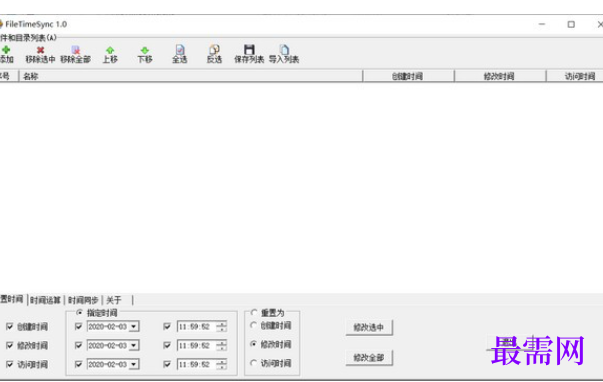Screen dimensions: 603x382
Task: Open date dropdown arrow in 创建时间 row
Action: (133, 327)
